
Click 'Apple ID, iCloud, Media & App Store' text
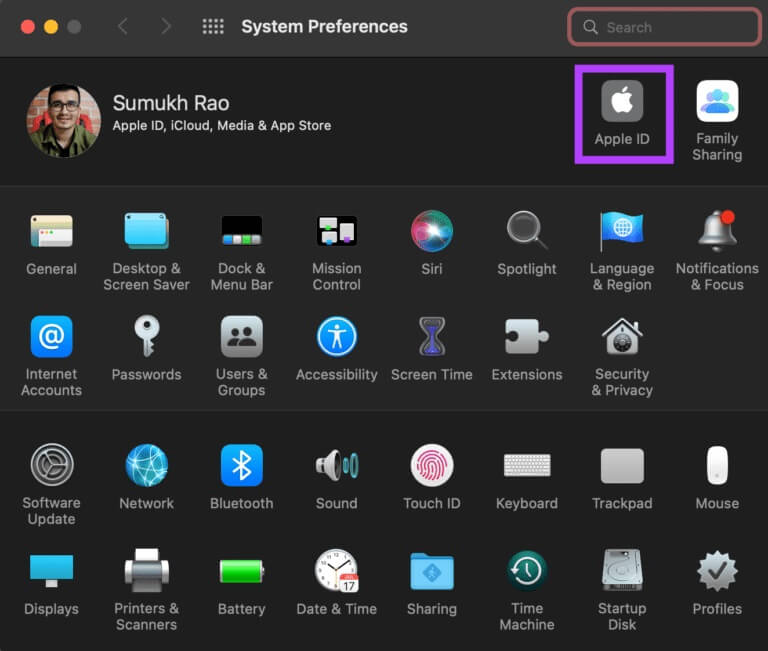pyautogui.click(x=222, y=126)
